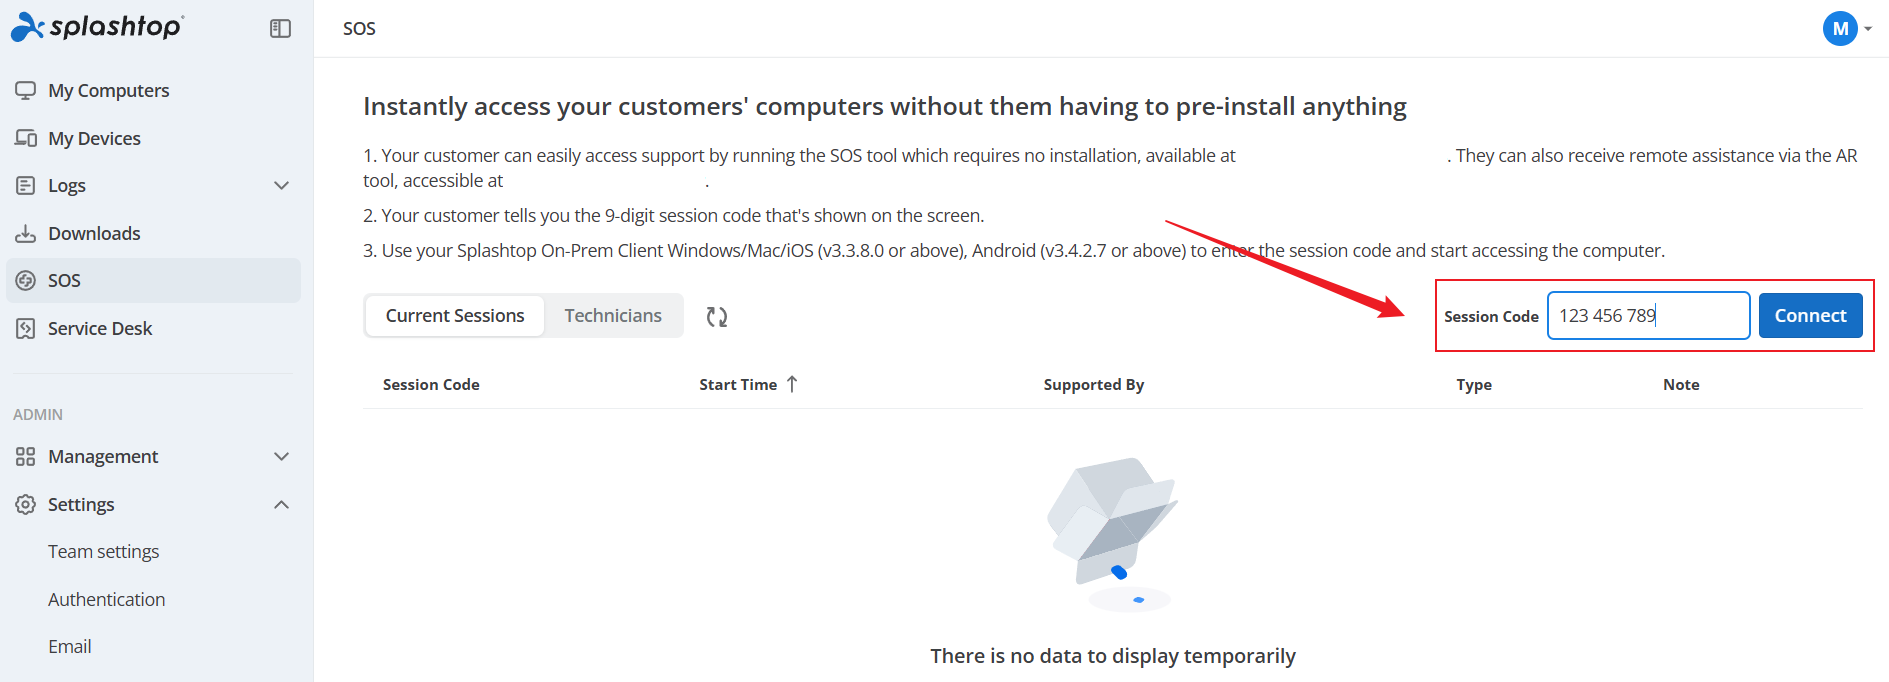Toggle the Start Time sort order
Viewport: 1889px width, 682px height.
[x=793, y=383]
